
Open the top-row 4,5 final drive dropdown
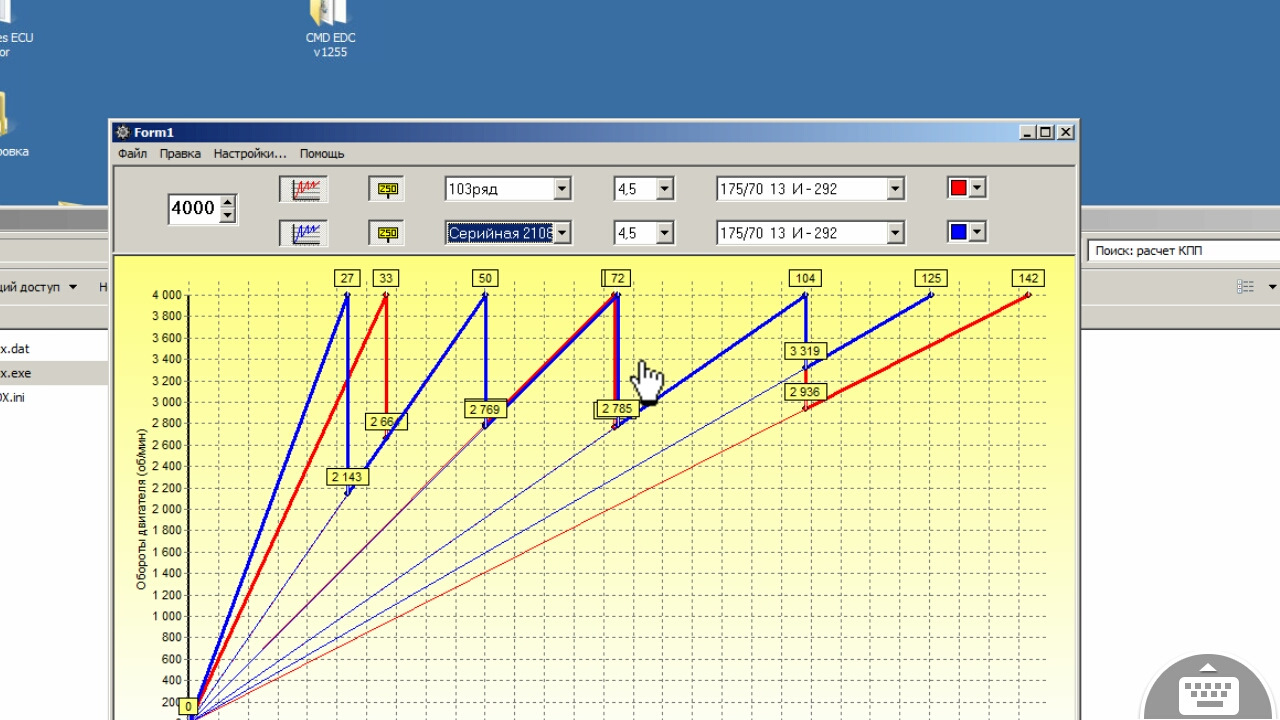665,189
